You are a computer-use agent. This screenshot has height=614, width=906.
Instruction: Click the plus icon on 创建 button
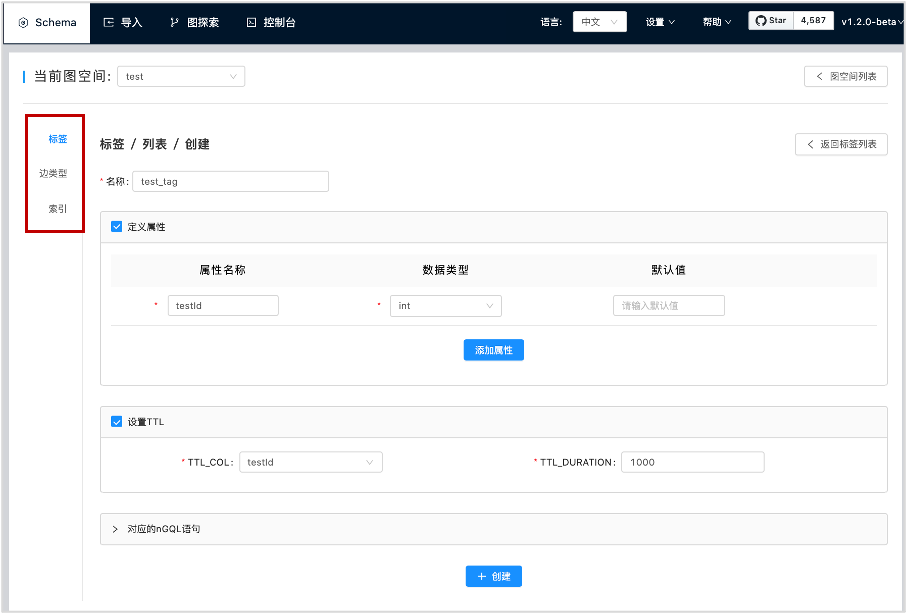click(482, 576)
